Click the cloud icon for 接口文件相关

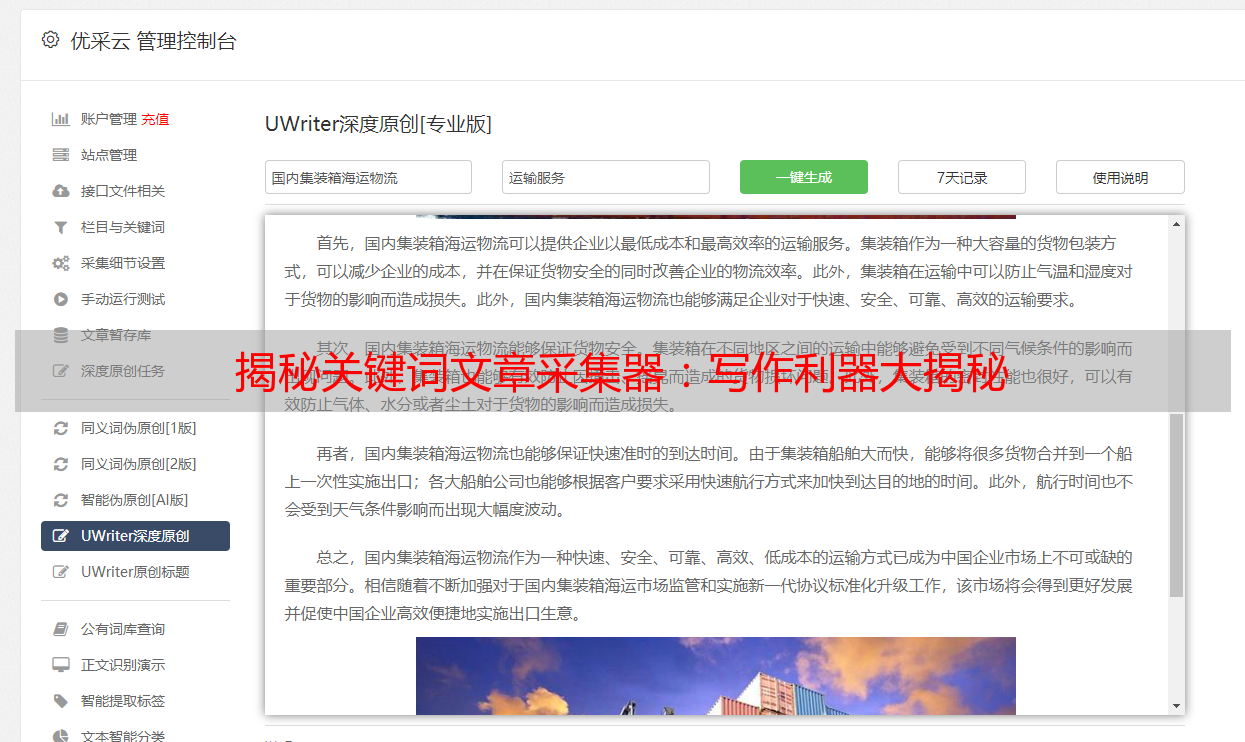(x=61, y=191)
